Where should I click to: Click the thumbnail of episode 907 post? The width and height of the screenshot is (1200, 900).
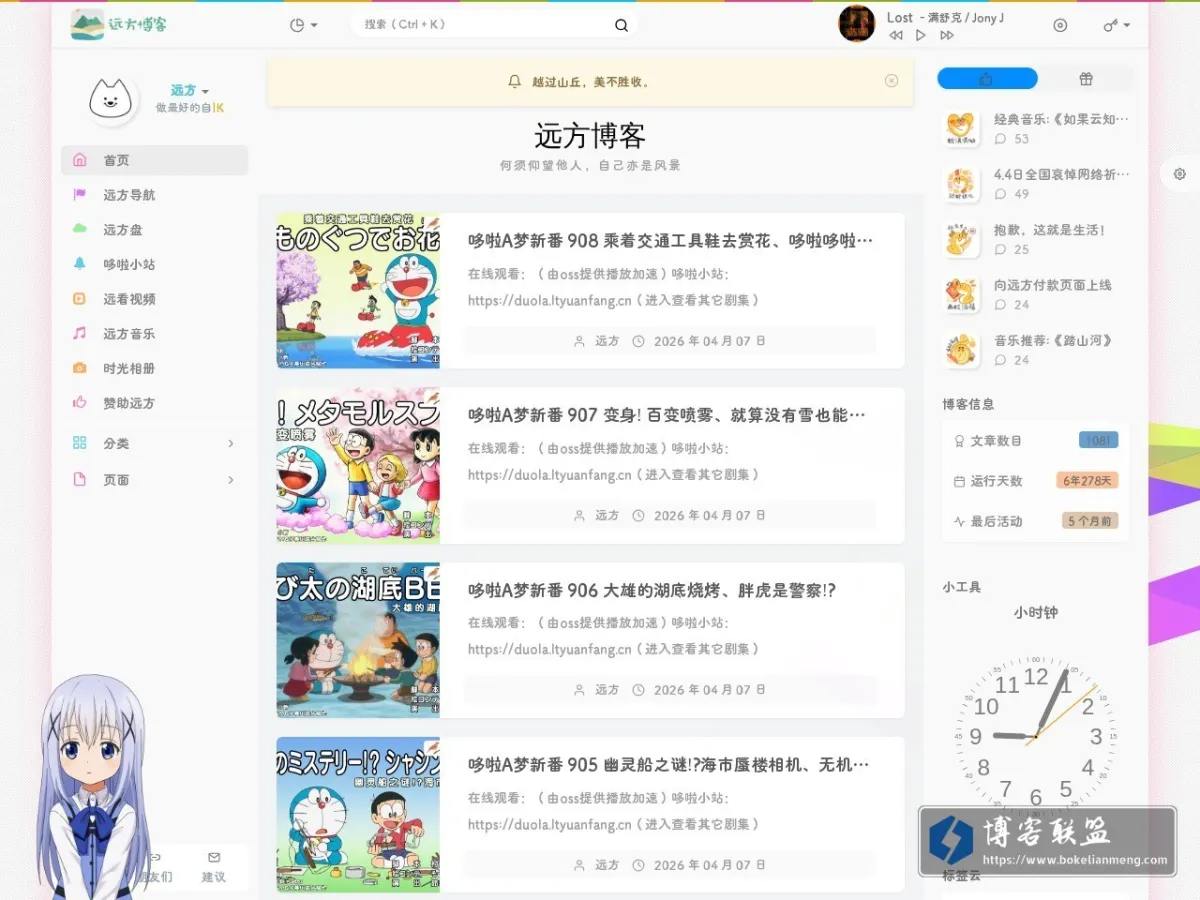(x=358, y=466)
